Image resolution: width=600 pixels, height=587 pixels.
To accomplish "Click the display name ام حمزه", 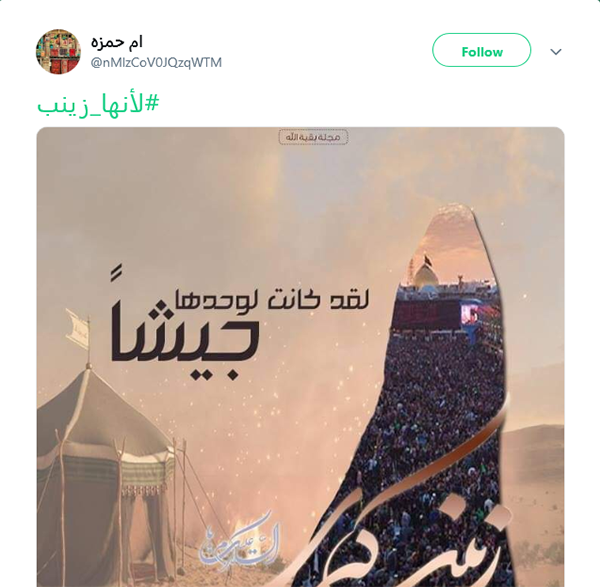I will [x=117, y=42].
